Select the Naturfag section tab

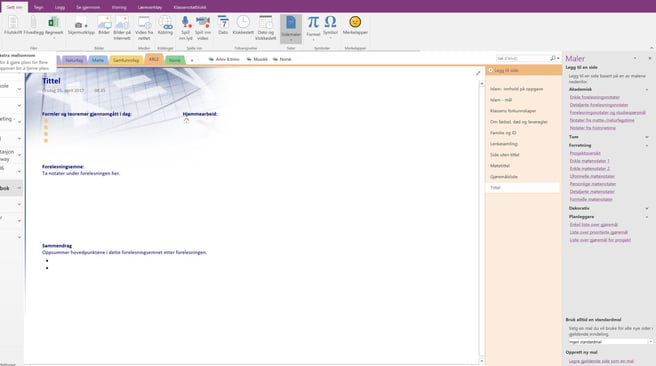74,60
